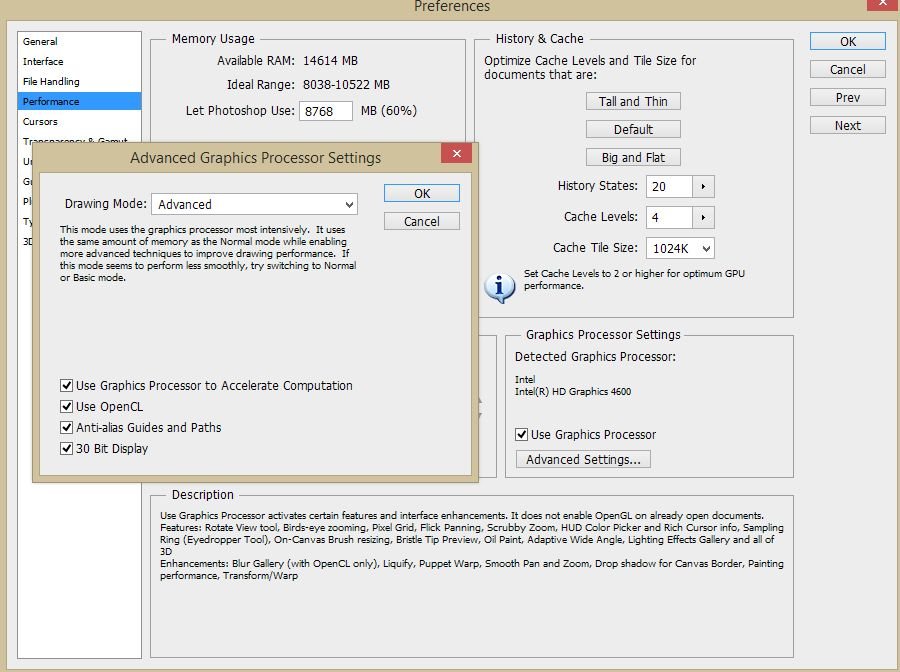Open the History States arrow popup
Screen dimensions: 900x672
pos(704,186)
